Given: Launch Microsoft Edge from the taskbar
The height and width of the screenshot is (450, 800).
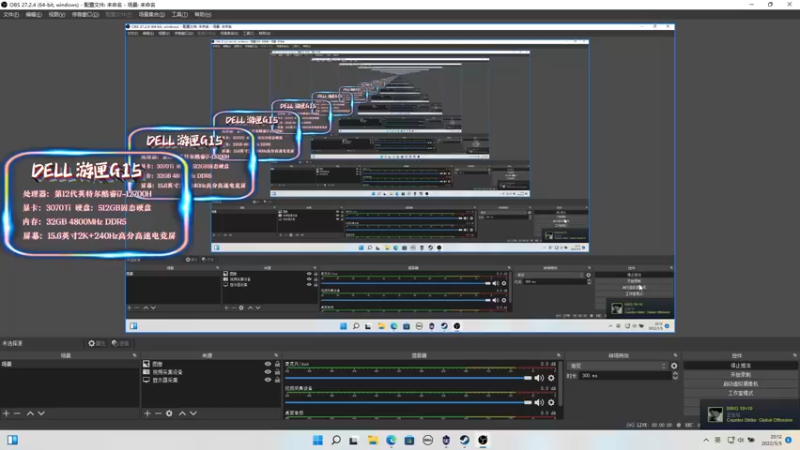Looking at the screenshot, I should tap(391, 440).
